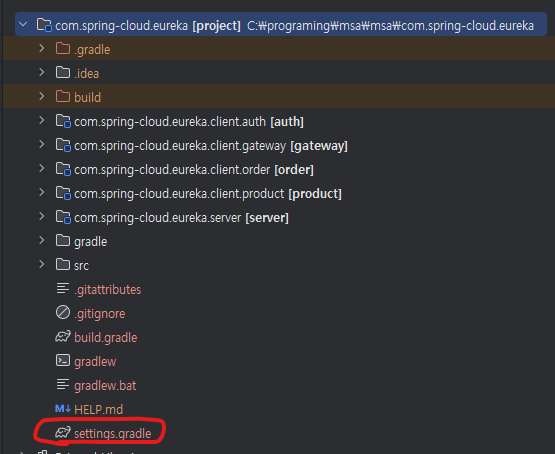The width and height of the screenshot is (555, 454).
Task: Open the settings.gradle file
Action: pos(113,434)
